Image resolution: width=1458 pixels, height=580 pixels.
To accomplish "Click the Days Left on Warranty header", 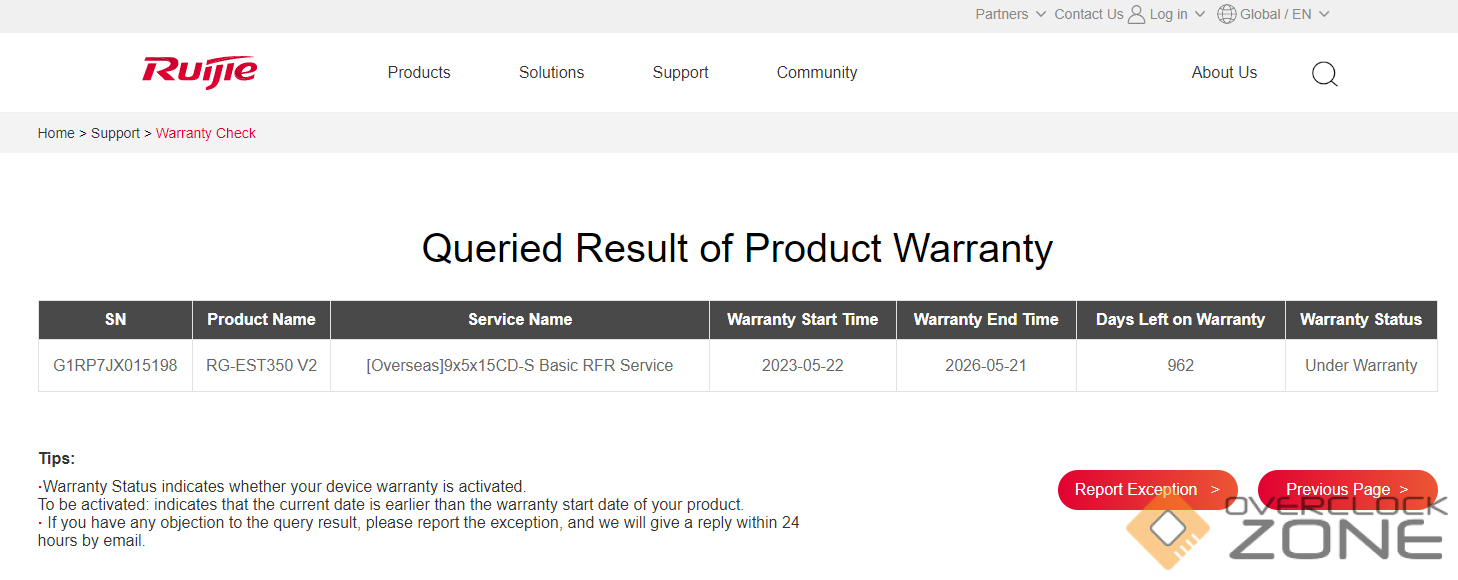I will coord(1181,320).
